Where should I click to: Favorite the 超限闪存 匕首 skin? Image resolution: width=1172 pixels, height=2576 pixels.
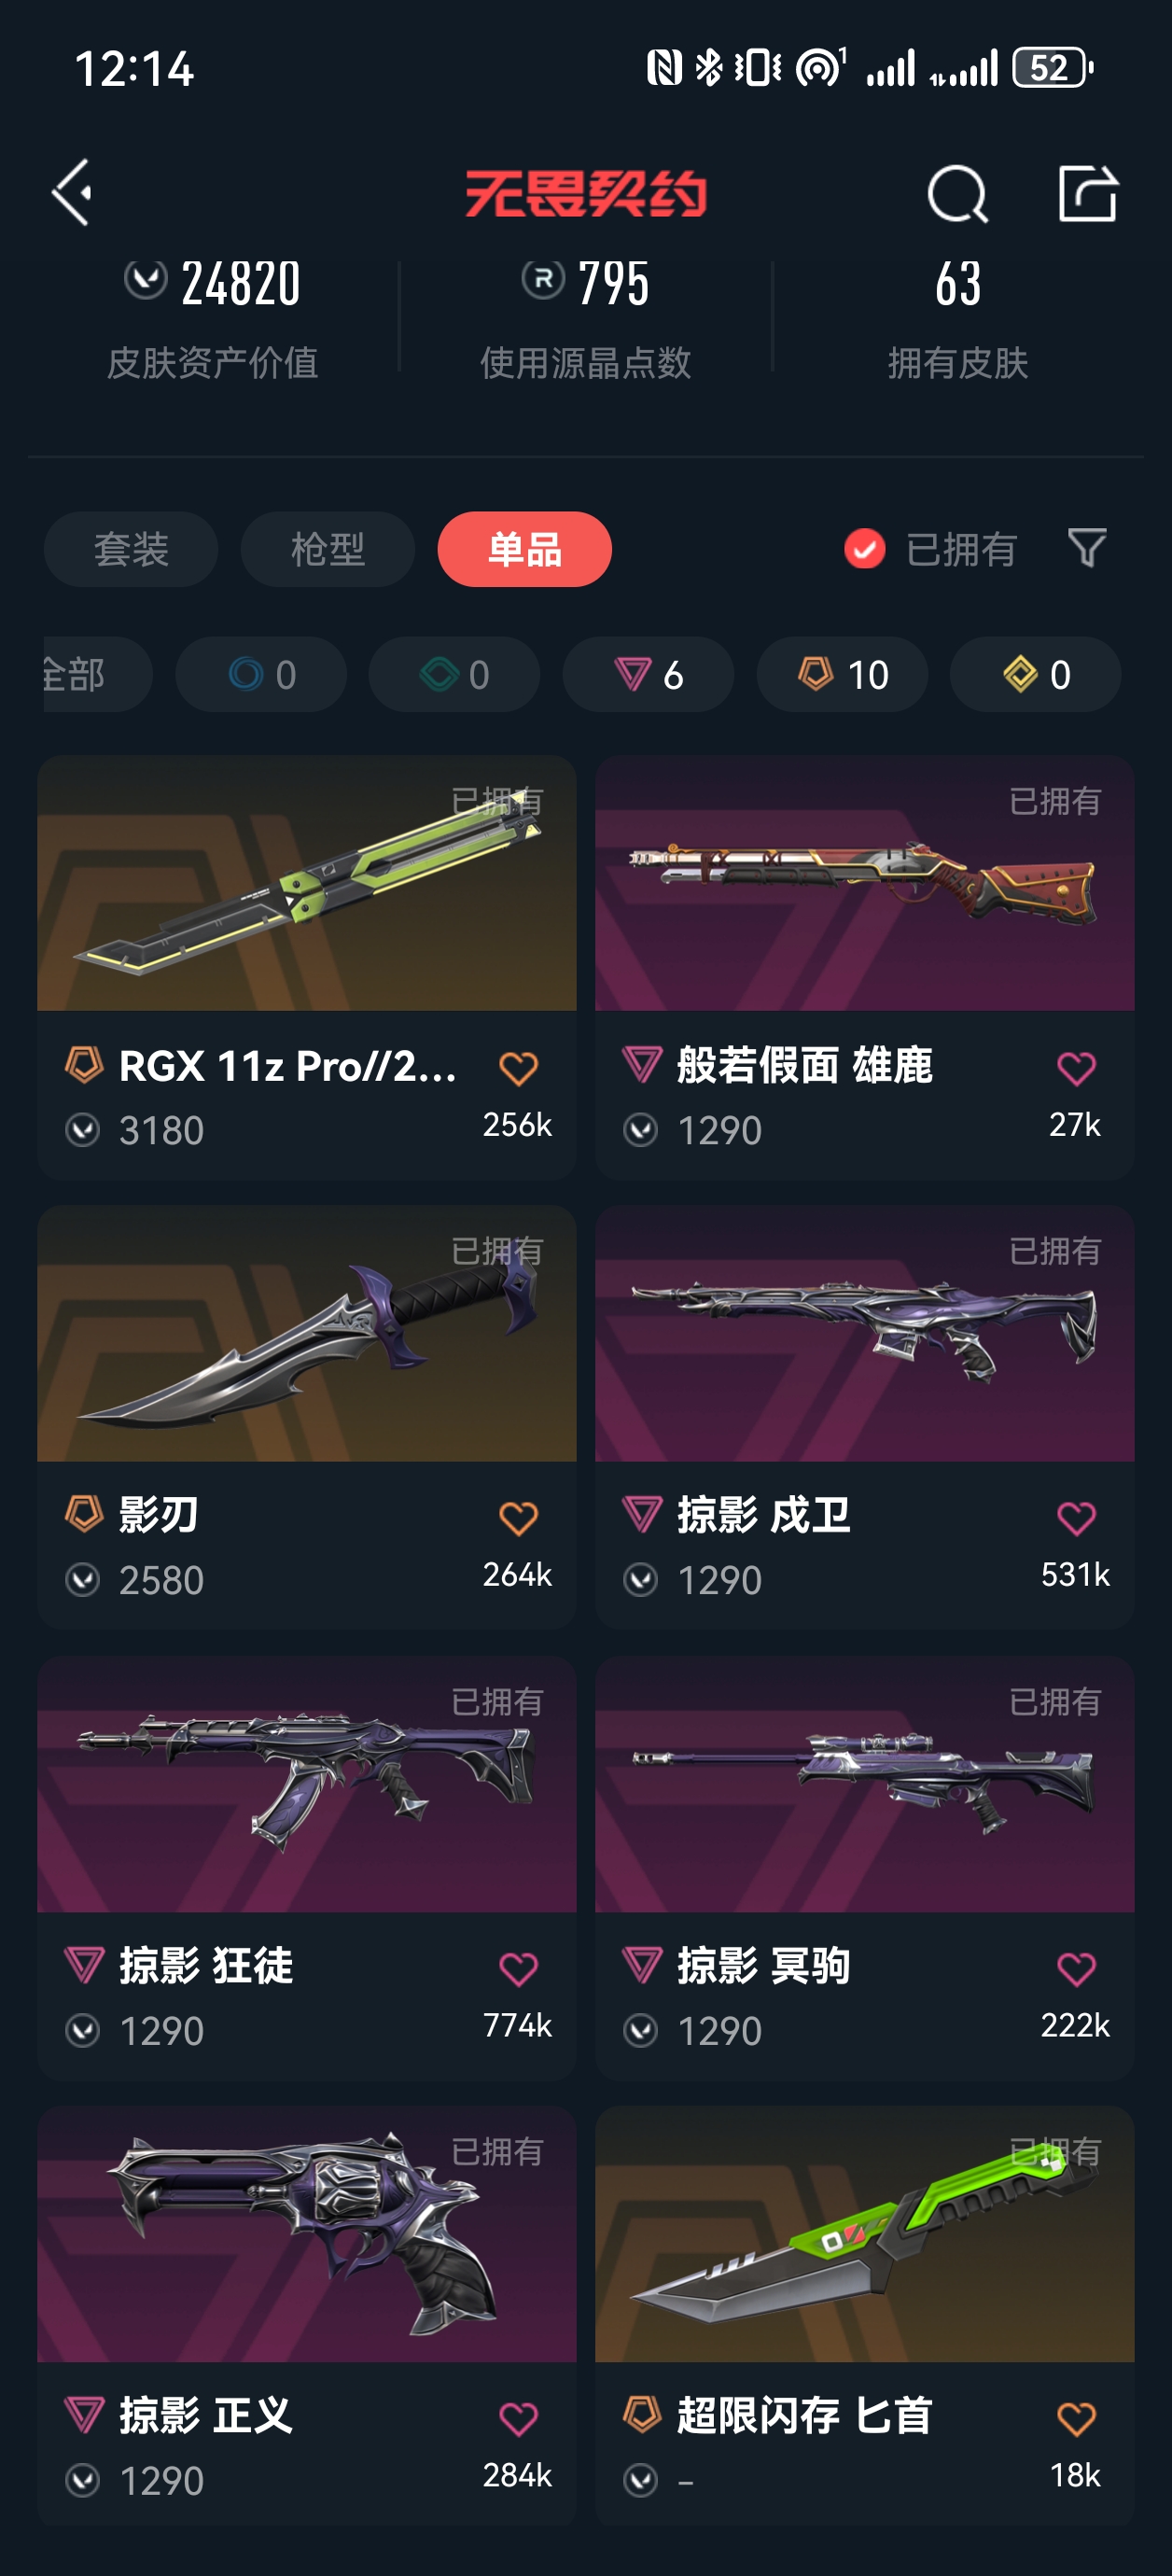[x=1076, y=2418]
